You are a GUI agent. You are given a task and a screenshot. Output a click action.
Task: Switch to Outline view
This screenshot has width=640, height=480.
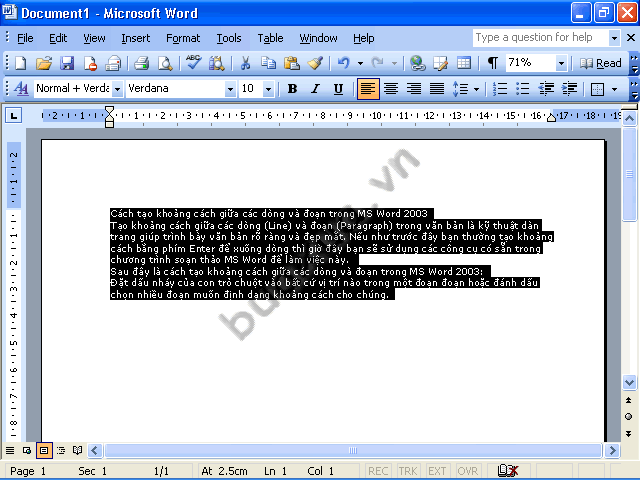pos(61,450)
